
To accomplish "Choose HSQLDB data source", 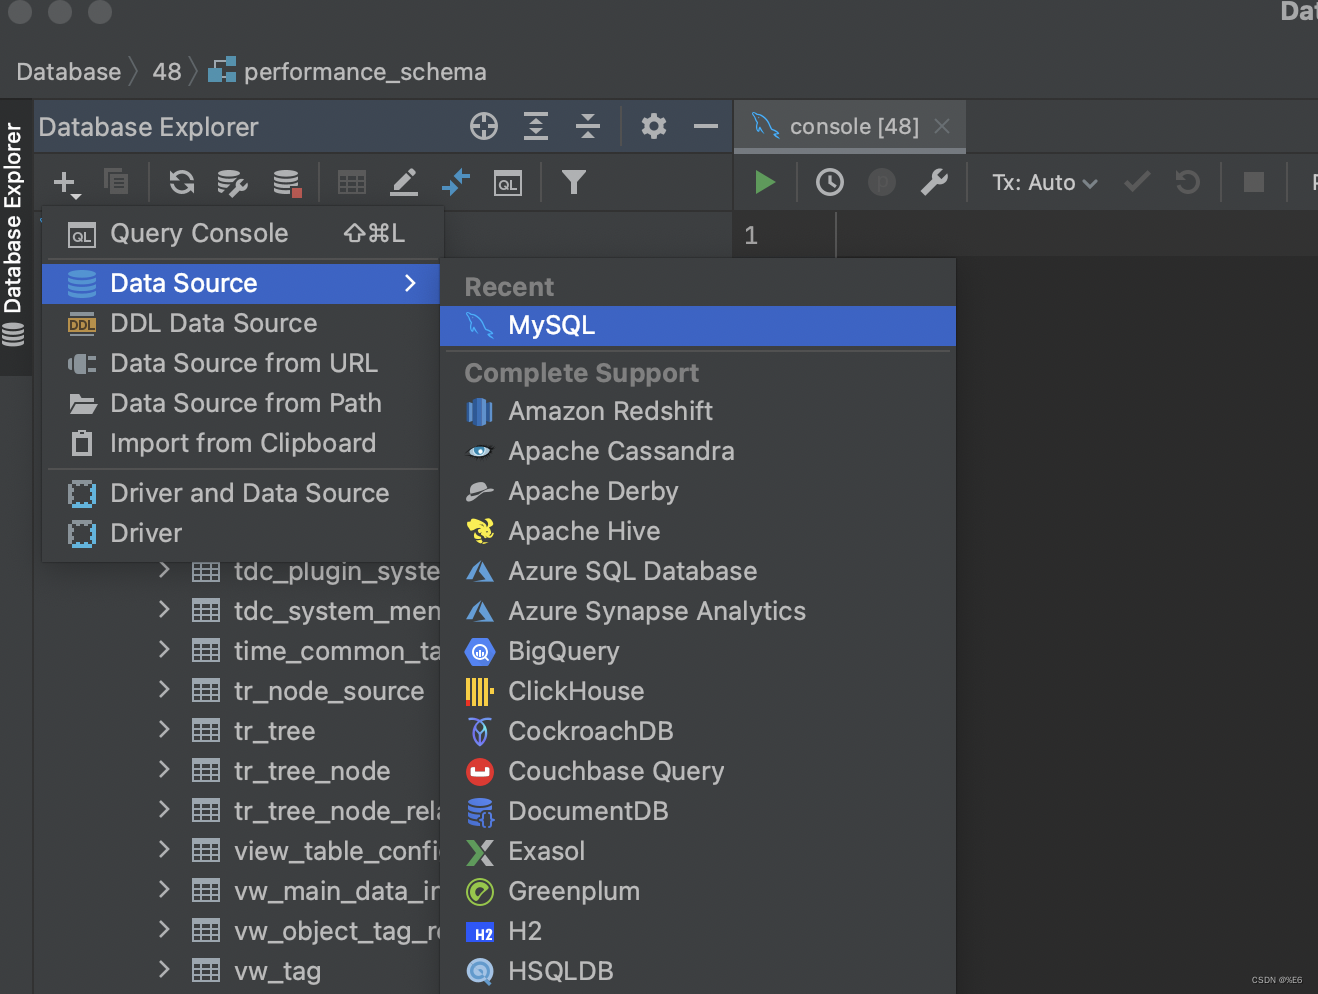I will (x=698, y=972).
